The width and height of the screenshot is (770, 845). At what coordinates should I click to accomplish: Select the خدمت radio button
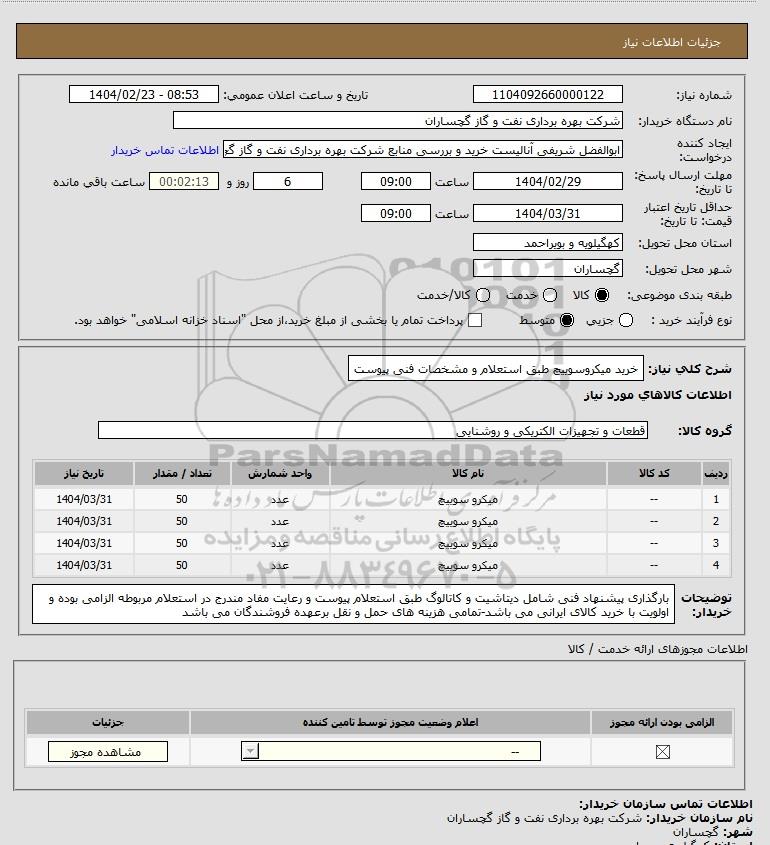(x=550, y=295)
